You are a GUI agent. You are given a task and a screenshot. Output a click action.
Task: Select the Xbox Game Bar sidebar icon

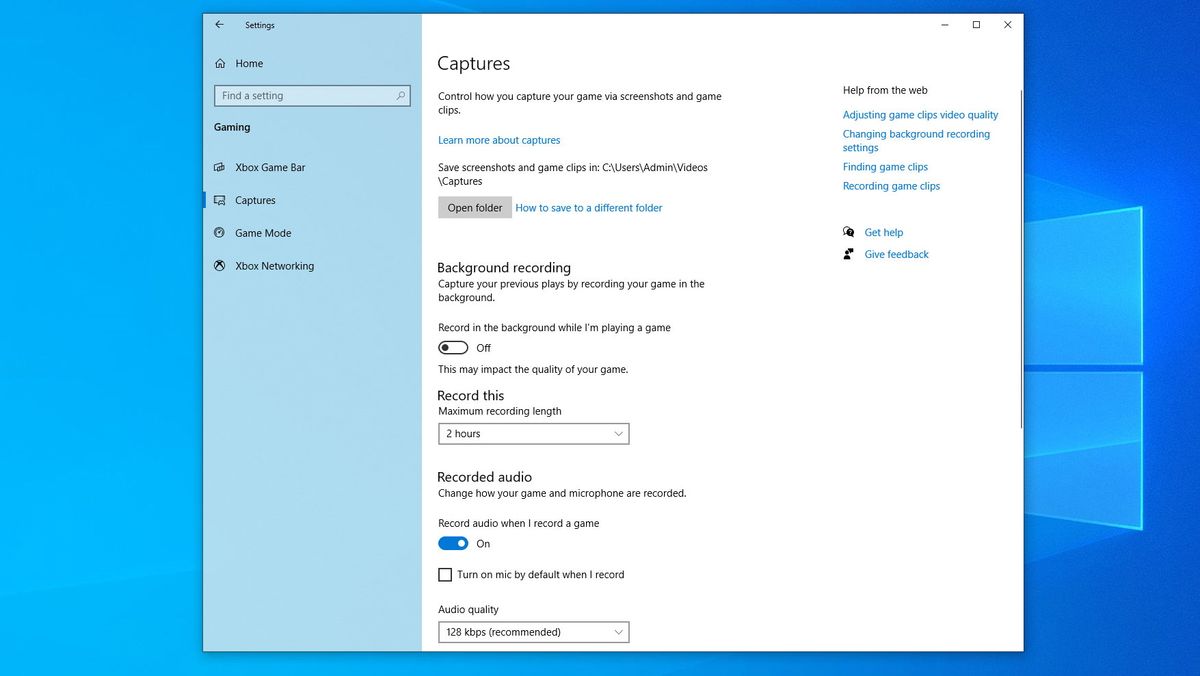coord(220,167)
